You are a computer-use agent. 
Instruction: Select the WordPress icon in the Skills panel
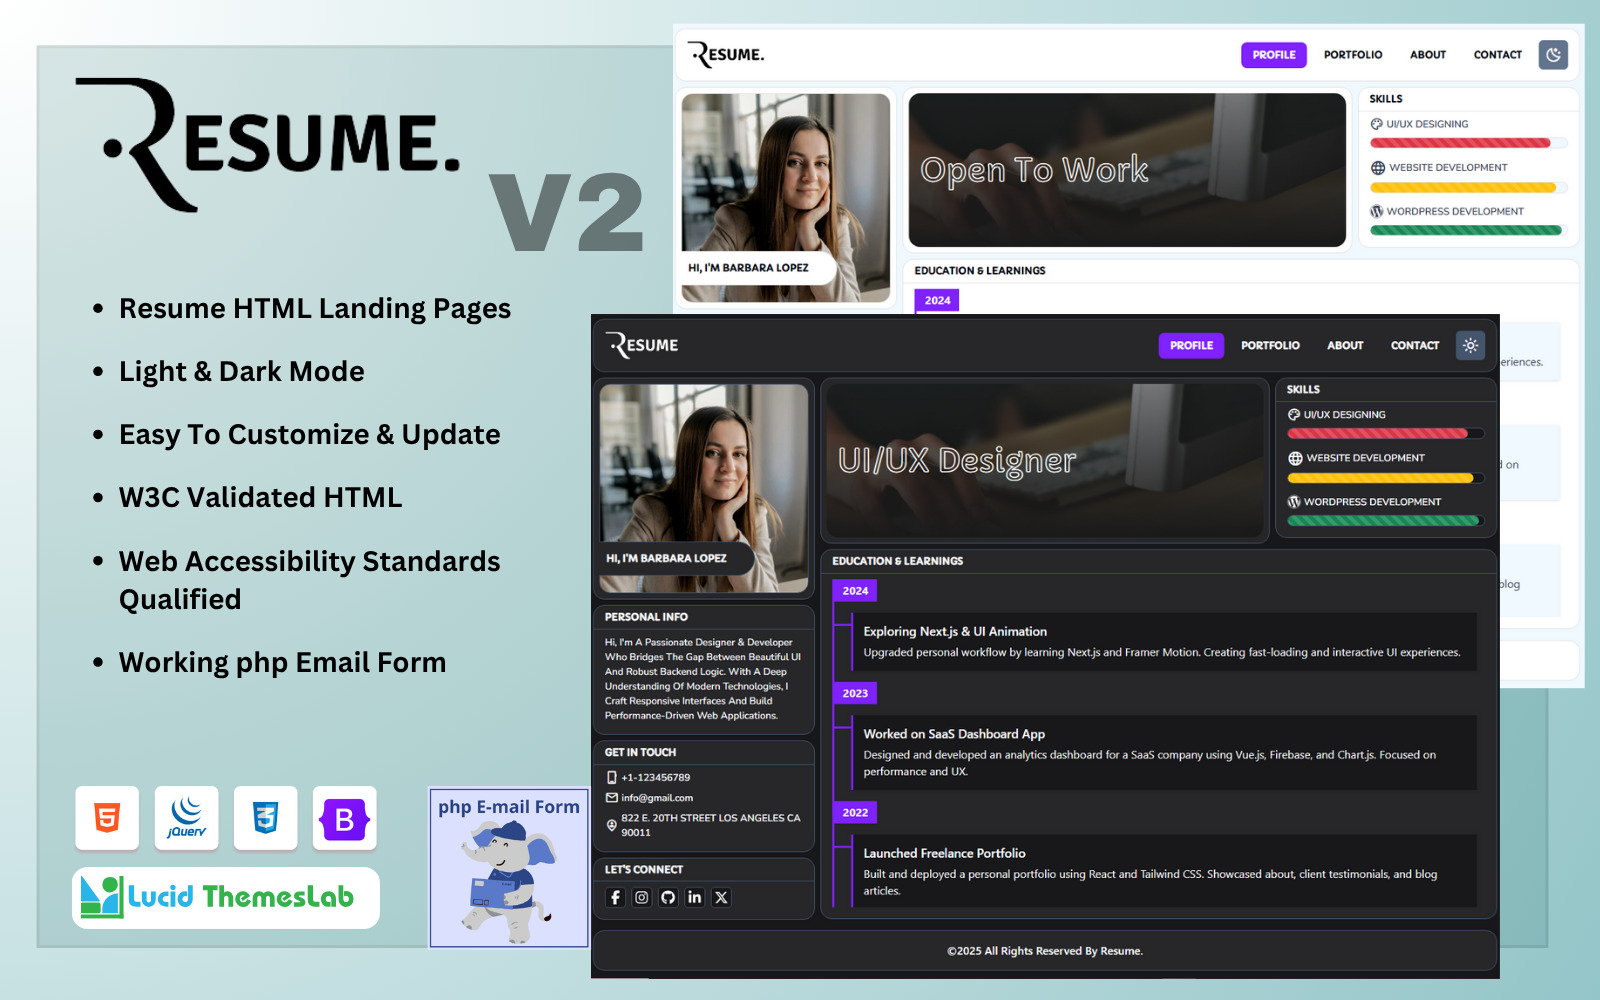(1295, 502)
